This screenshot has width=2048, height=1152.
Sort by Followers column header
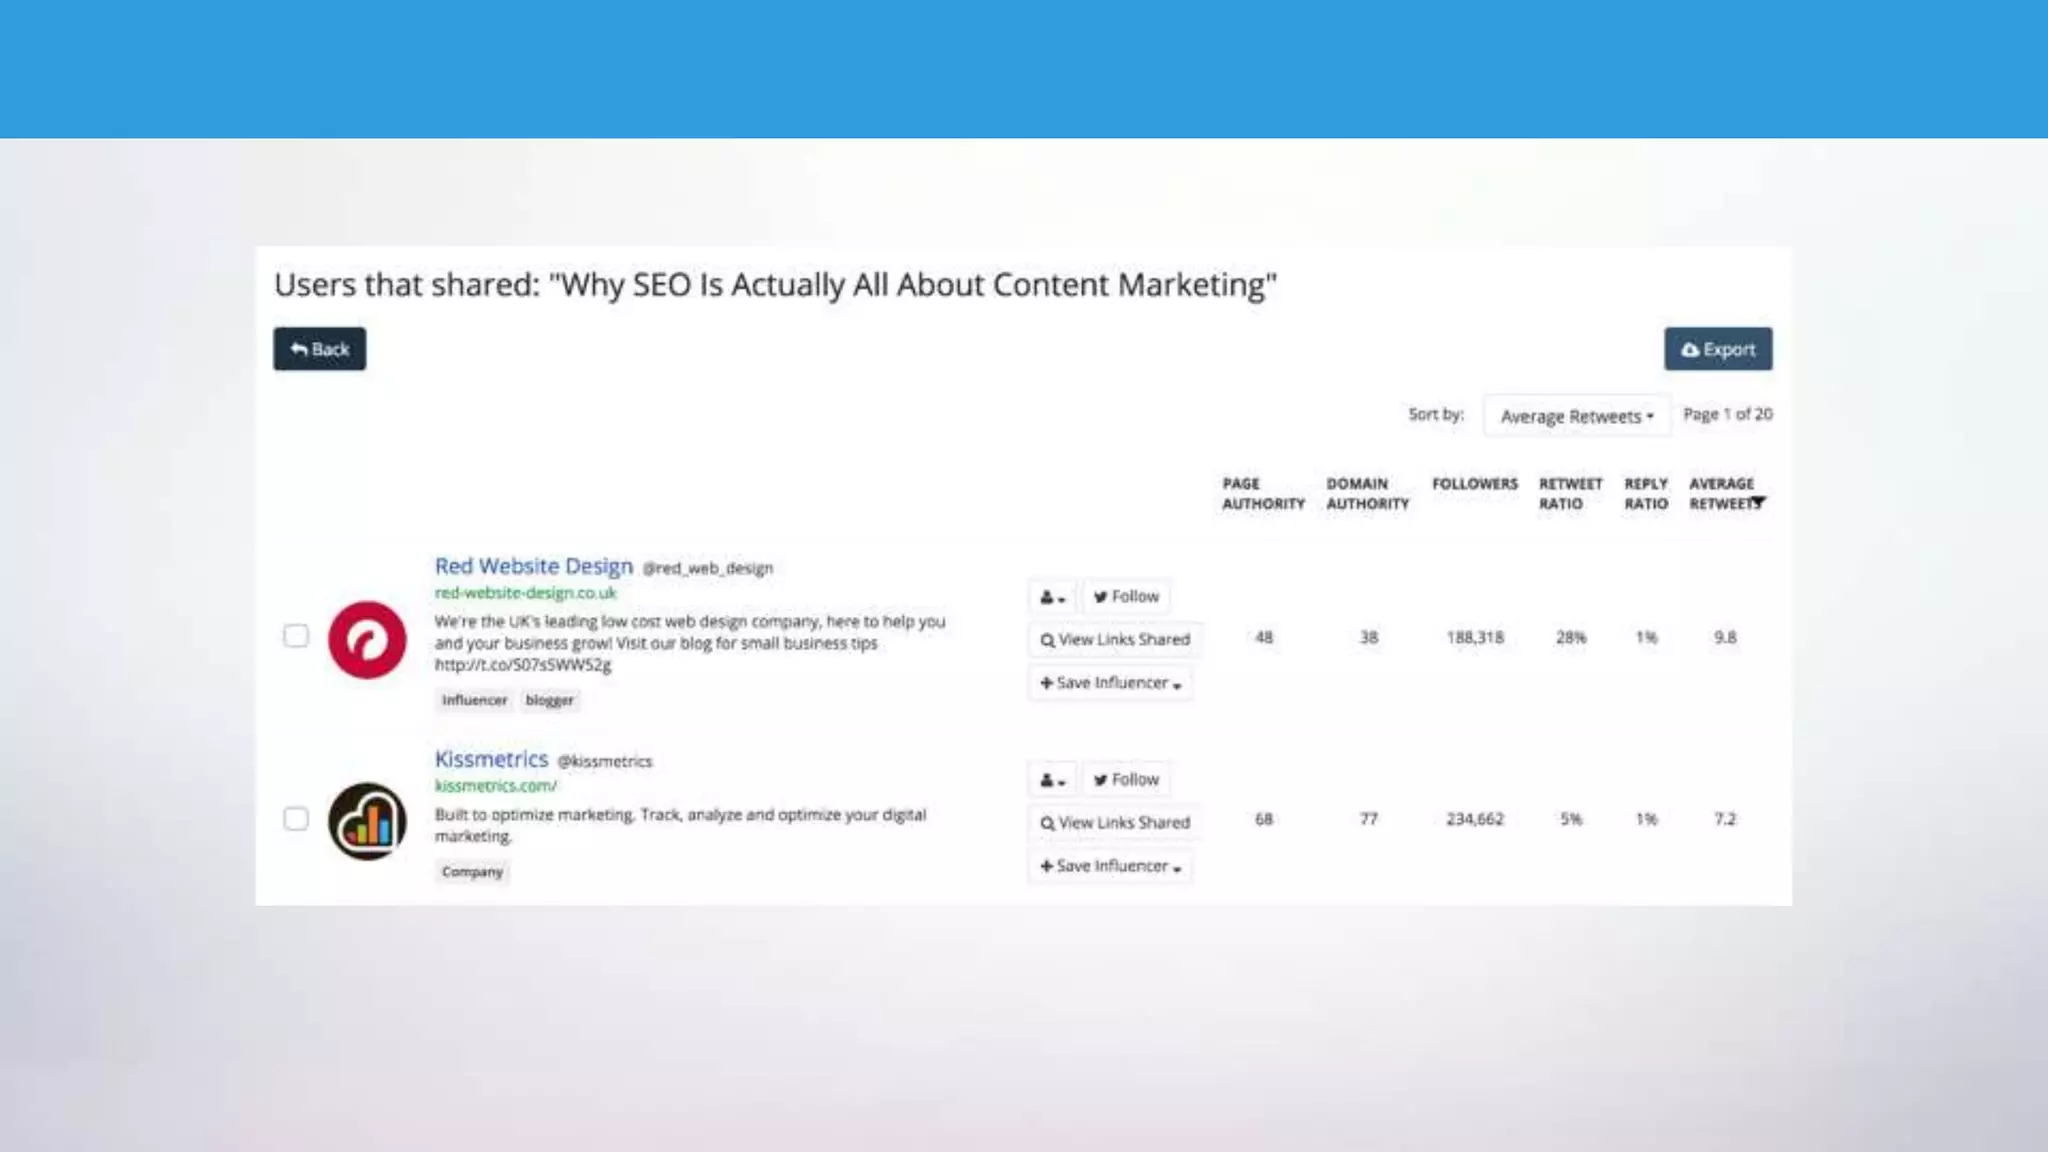(x=1474, y=484)
